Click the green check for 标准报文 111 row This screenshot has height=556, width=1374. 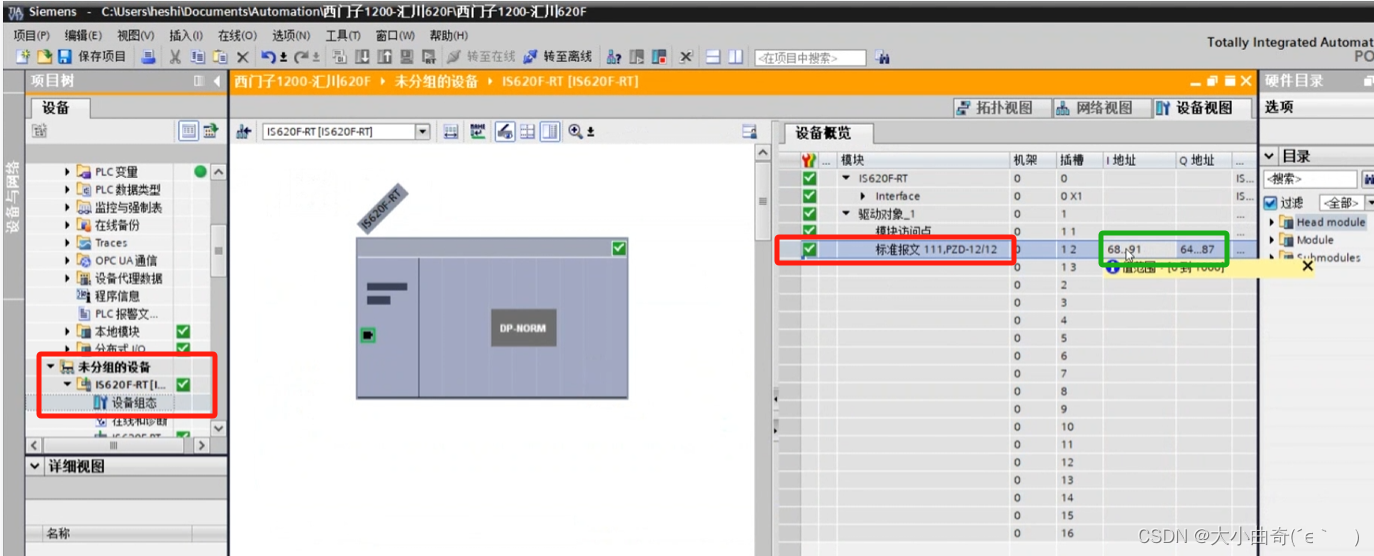810,249
